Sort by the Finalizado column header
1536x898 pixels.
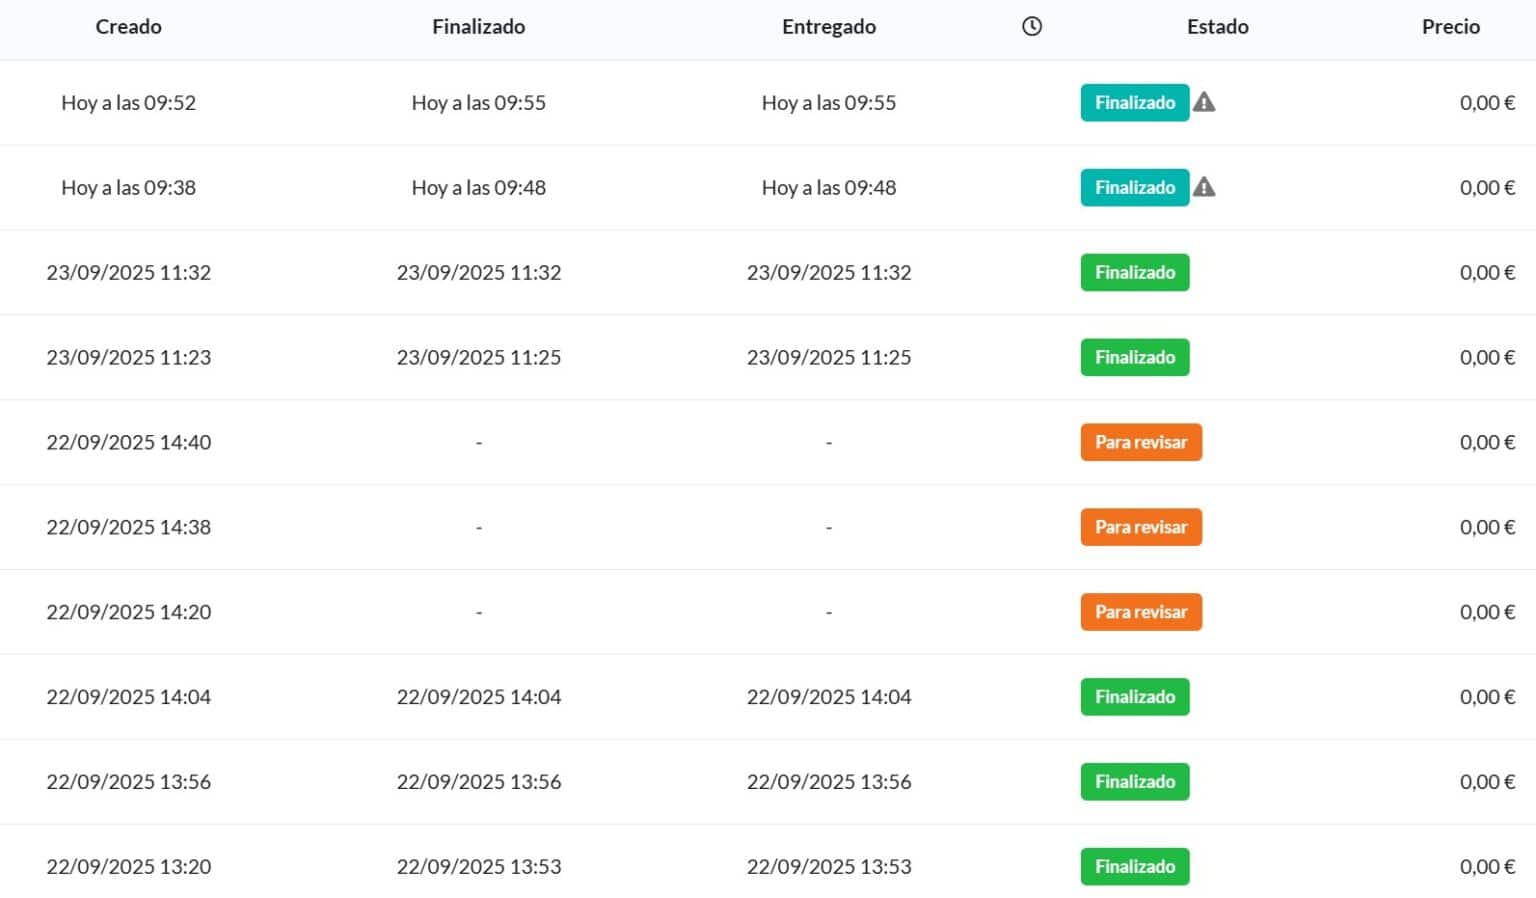(x=478, y=27)
